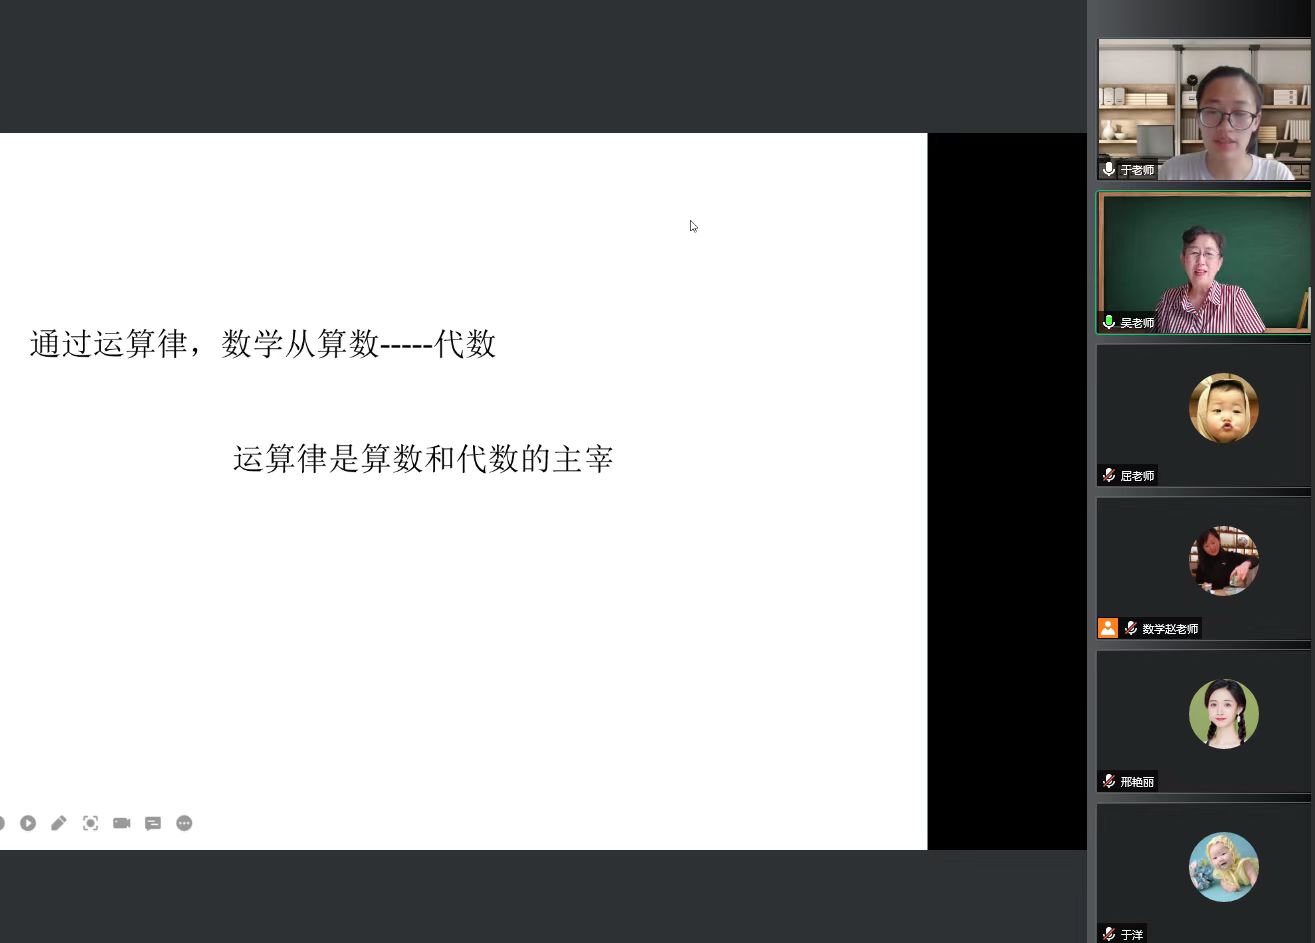Select the pencil annotation tool in slide toolbar
The height and width of the screenshot is (943, 1315).
click(x=59, y=823)
